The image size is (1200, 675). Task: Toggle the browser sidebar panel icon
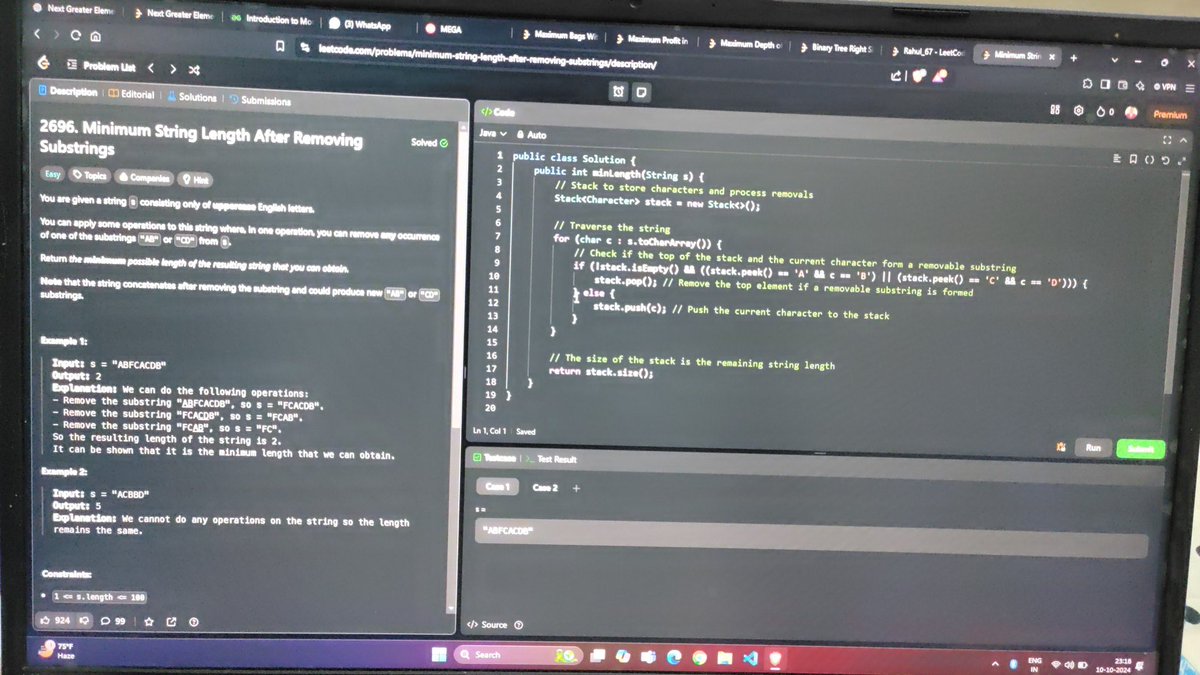(1107, 85)
